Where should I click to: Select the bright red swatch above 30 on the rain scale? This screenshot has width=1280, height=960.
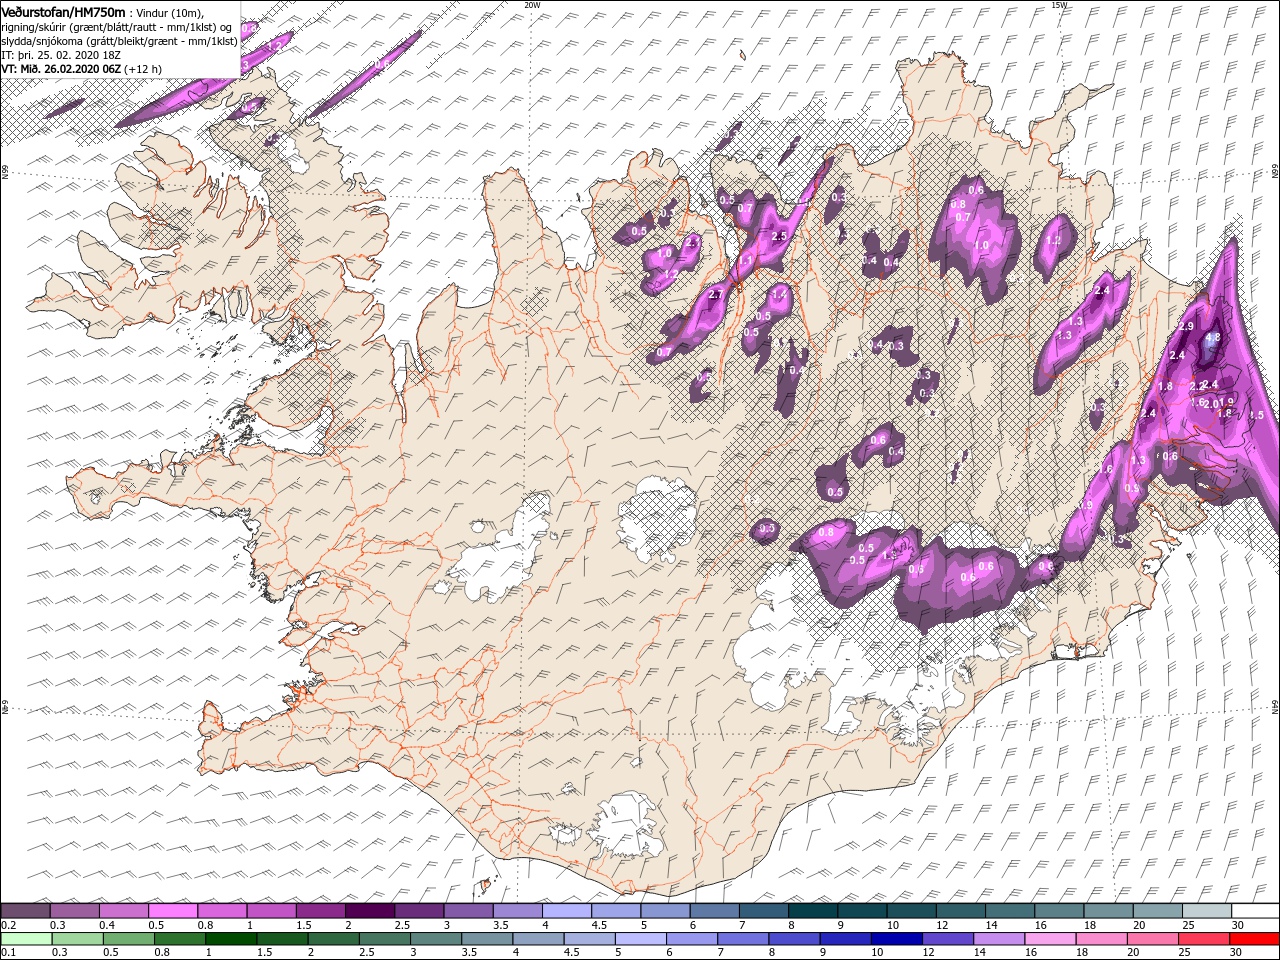pos(1254,939)
